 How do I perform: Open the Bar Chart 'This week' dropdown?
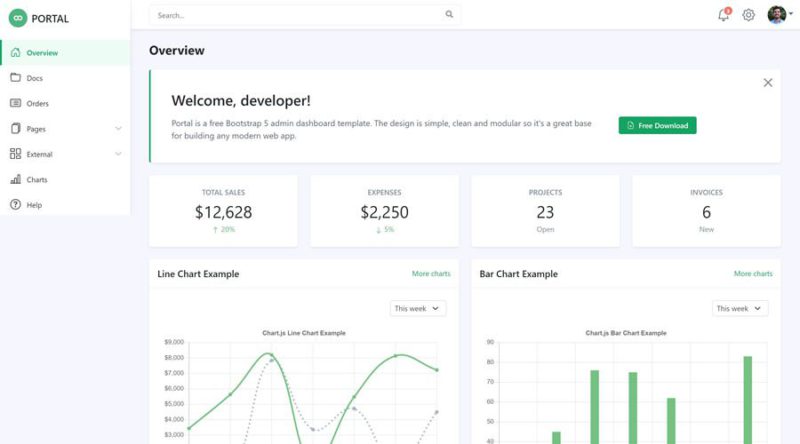740,308
